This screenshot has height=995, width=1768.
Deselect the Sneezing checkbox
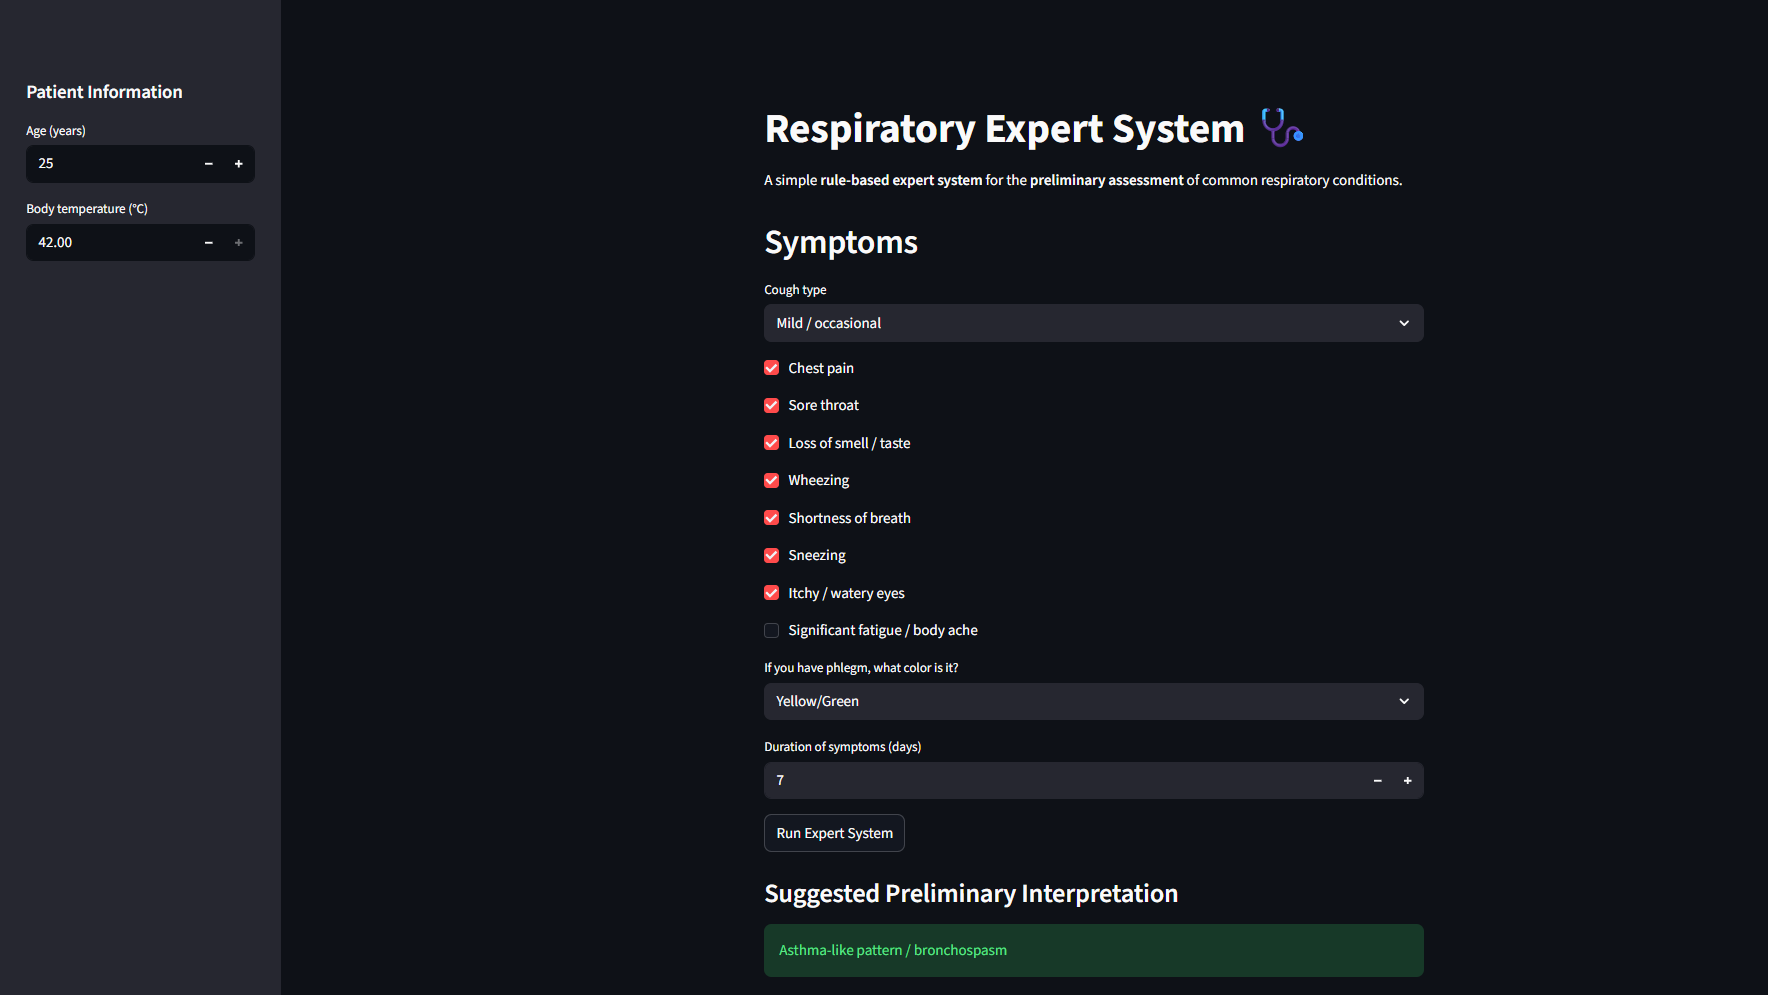tap(772, 555)
